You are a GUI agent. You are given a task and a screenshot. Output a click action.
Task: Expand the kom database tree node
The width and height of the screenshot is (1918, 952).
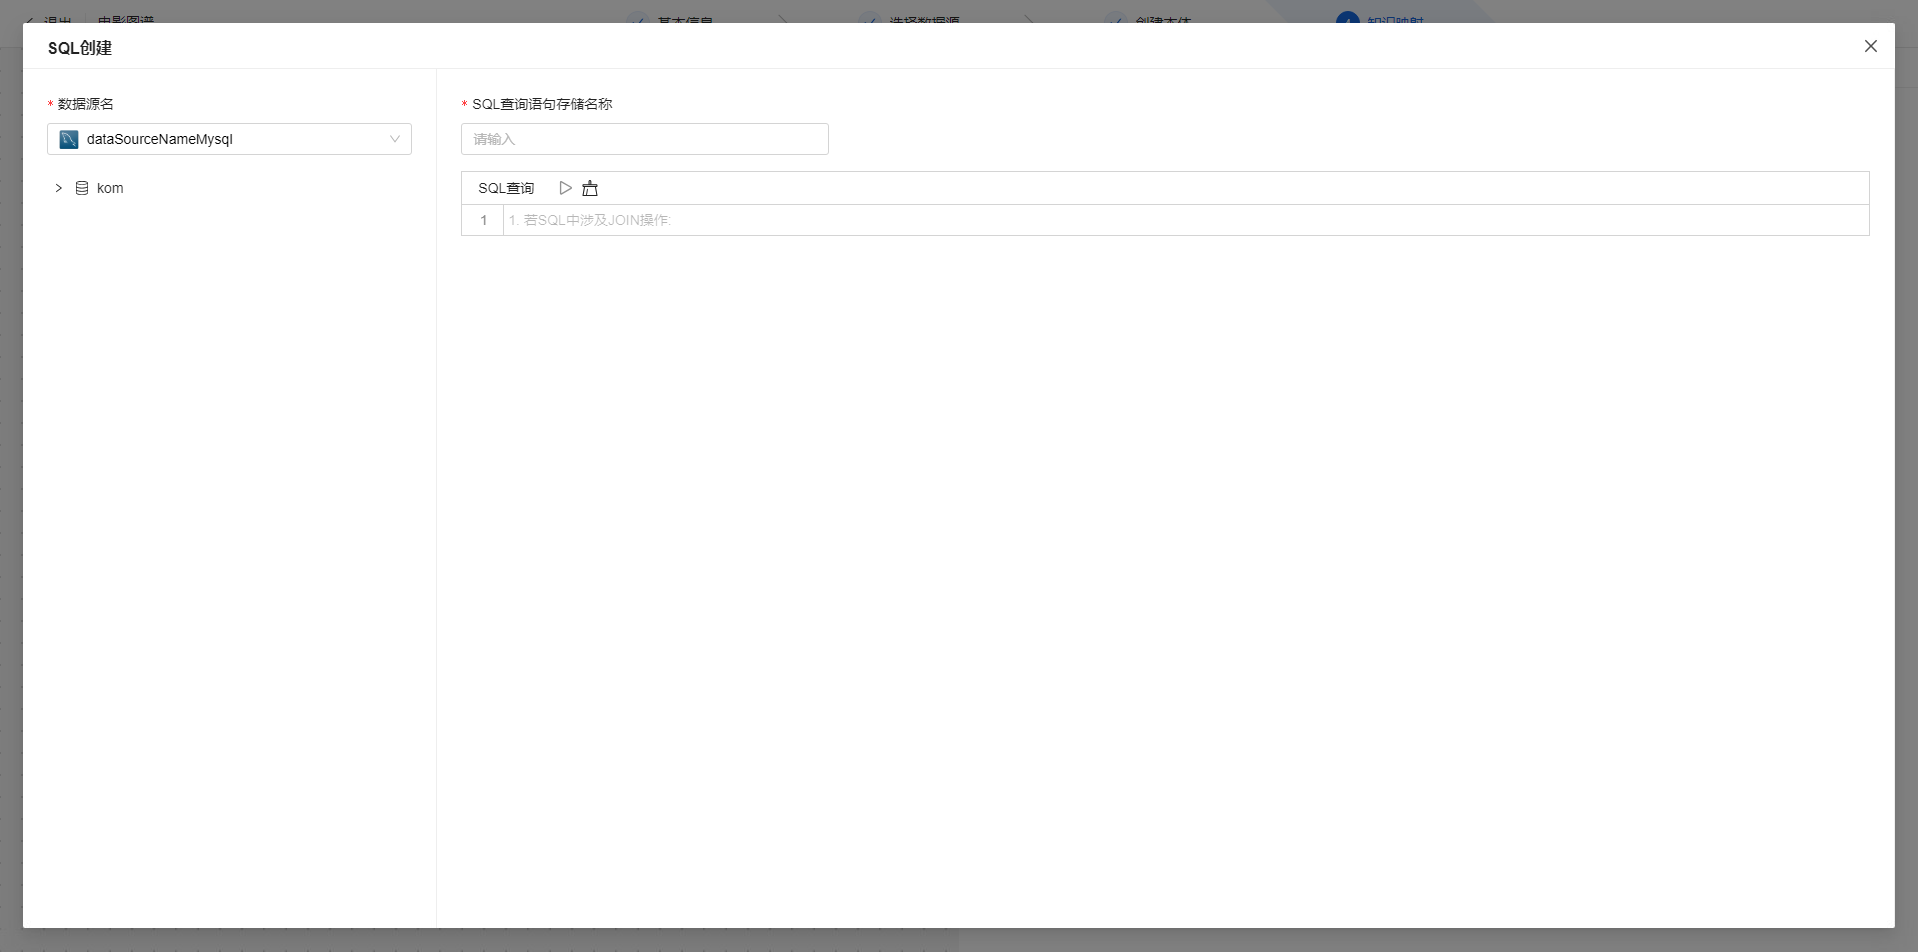pos(59,188)
